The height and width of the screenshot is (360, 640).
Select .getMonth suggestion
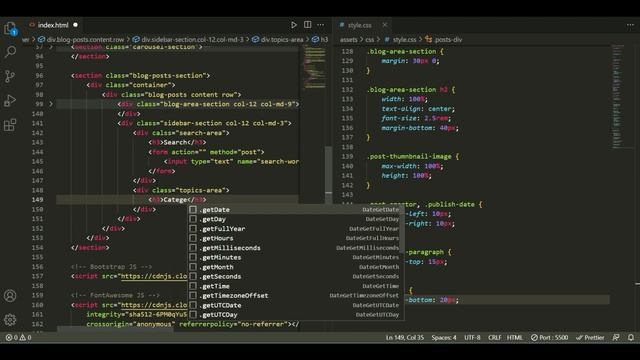pyautogui.click(x=296, y=267)
